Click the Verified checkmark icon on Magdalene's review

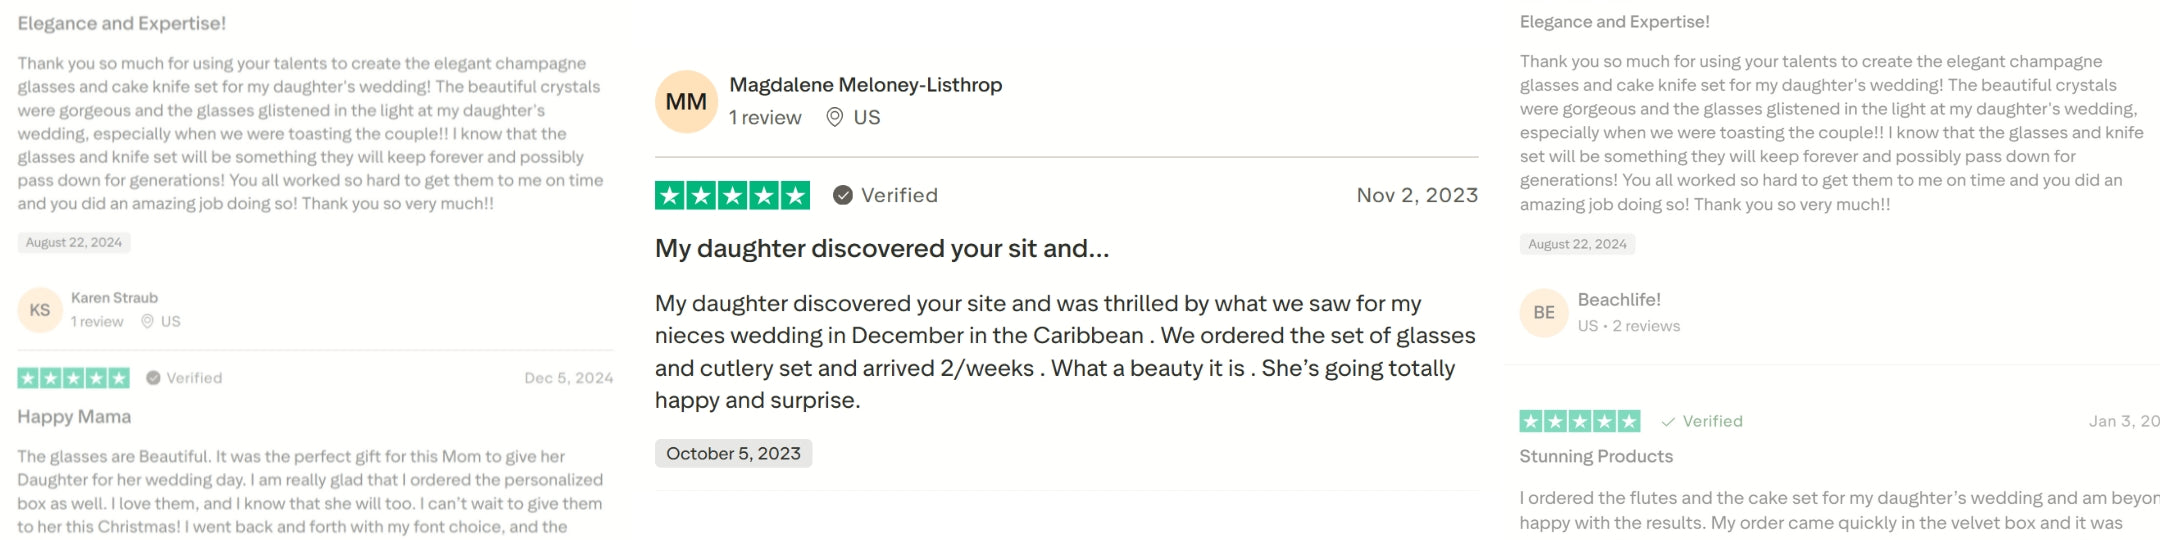843,196
